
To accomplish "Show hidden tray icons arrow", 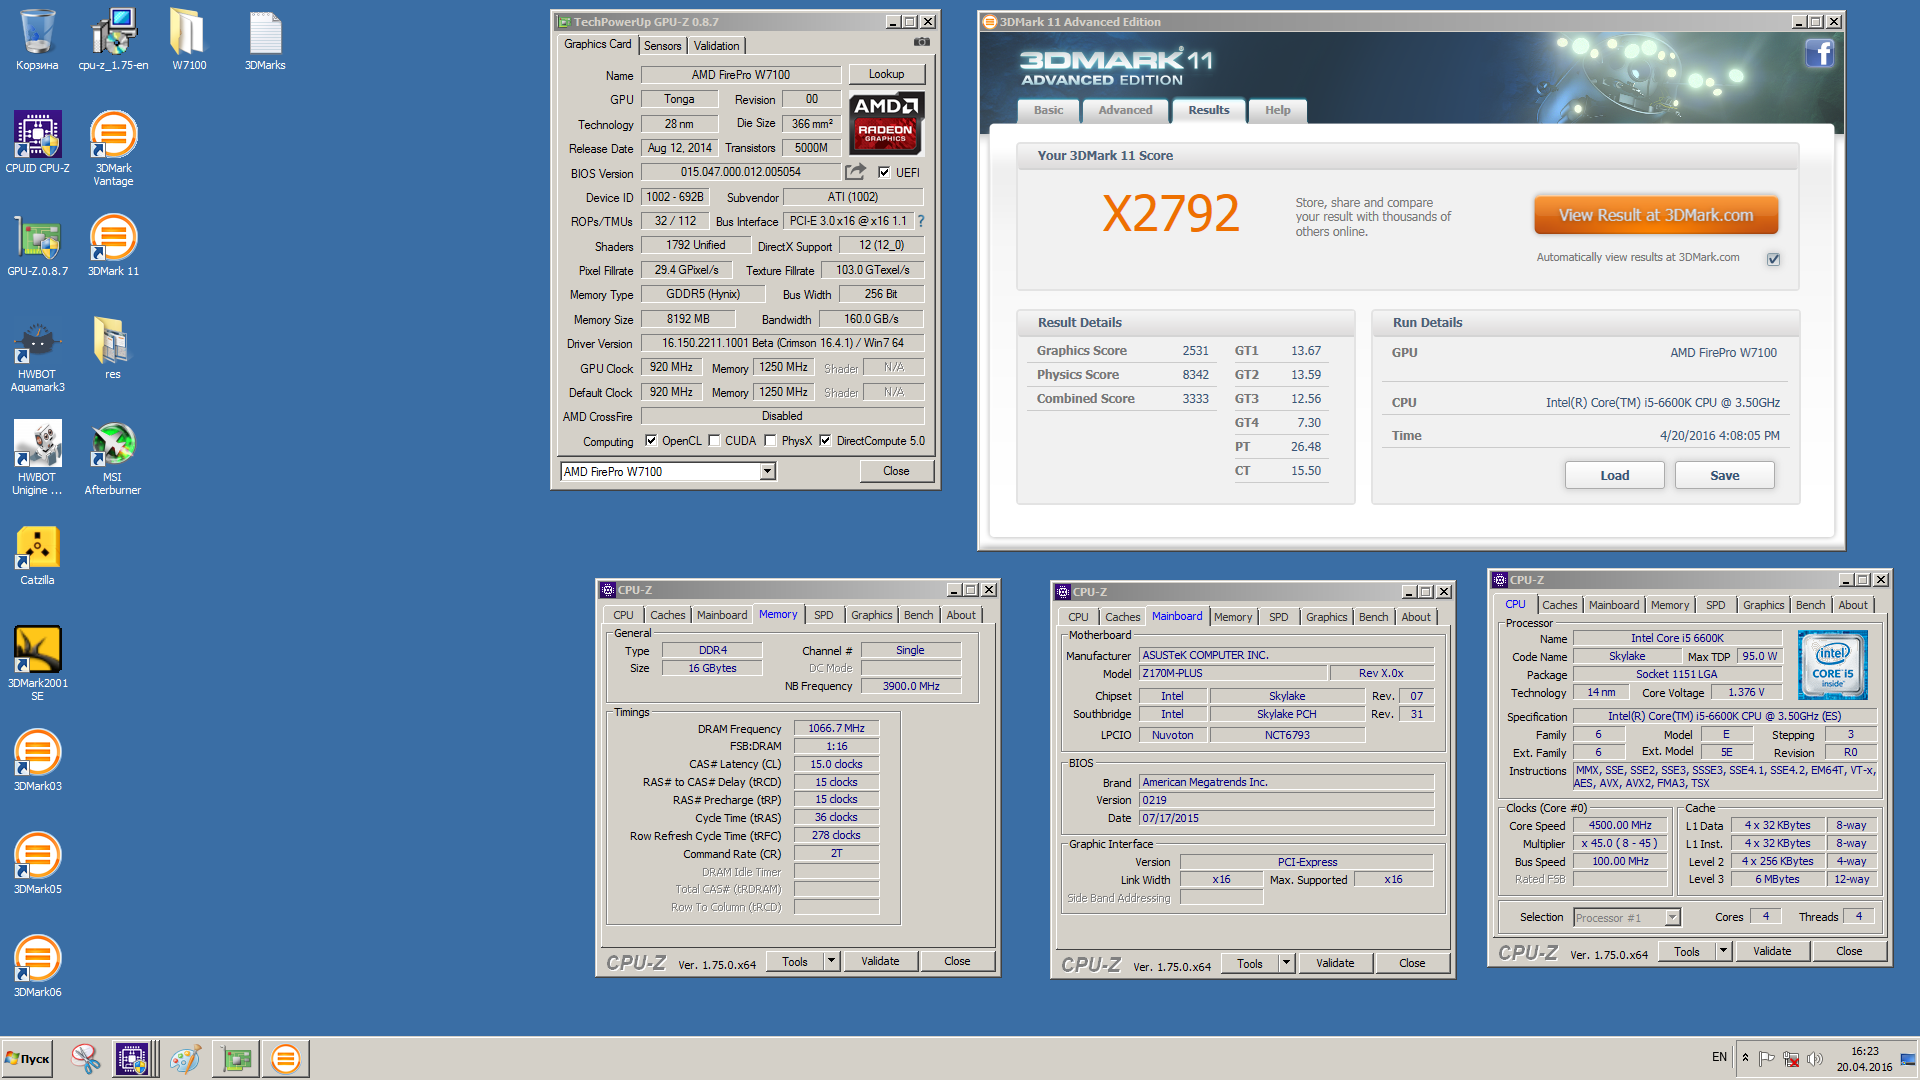I will [x=1745, y=1058].
